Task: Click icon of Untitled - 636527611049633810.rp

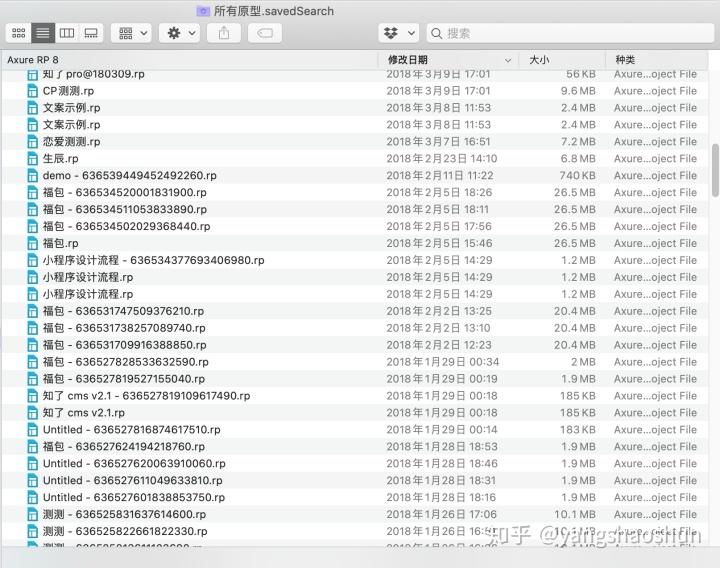Action: (x=32, y=481)
